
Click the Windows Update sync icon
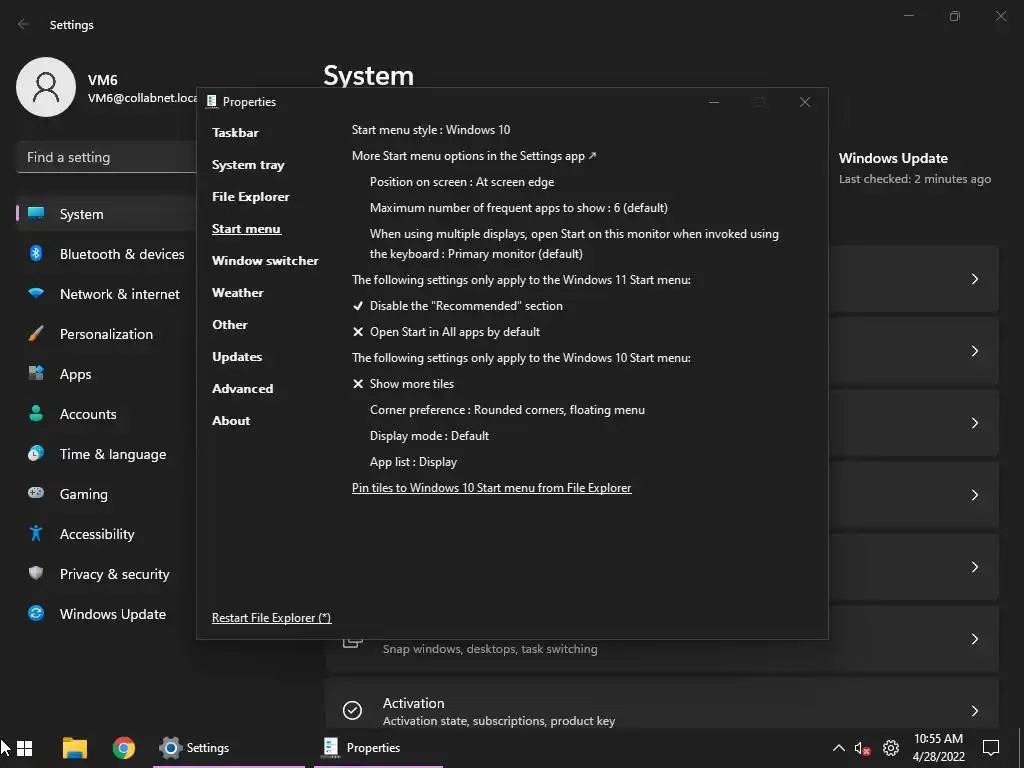point(36,613)
